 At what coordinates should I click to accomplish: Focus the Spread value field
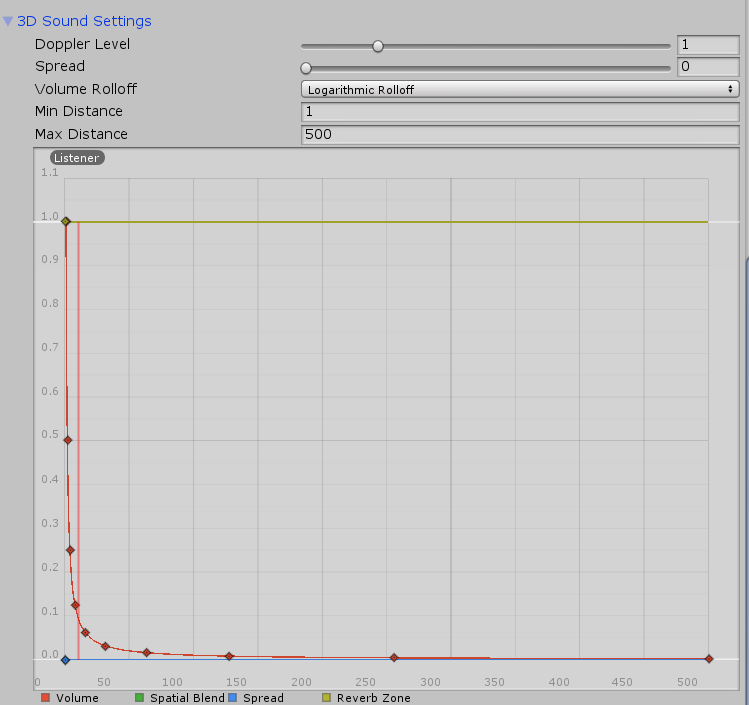pyautogui.click(x=707, y=67)
